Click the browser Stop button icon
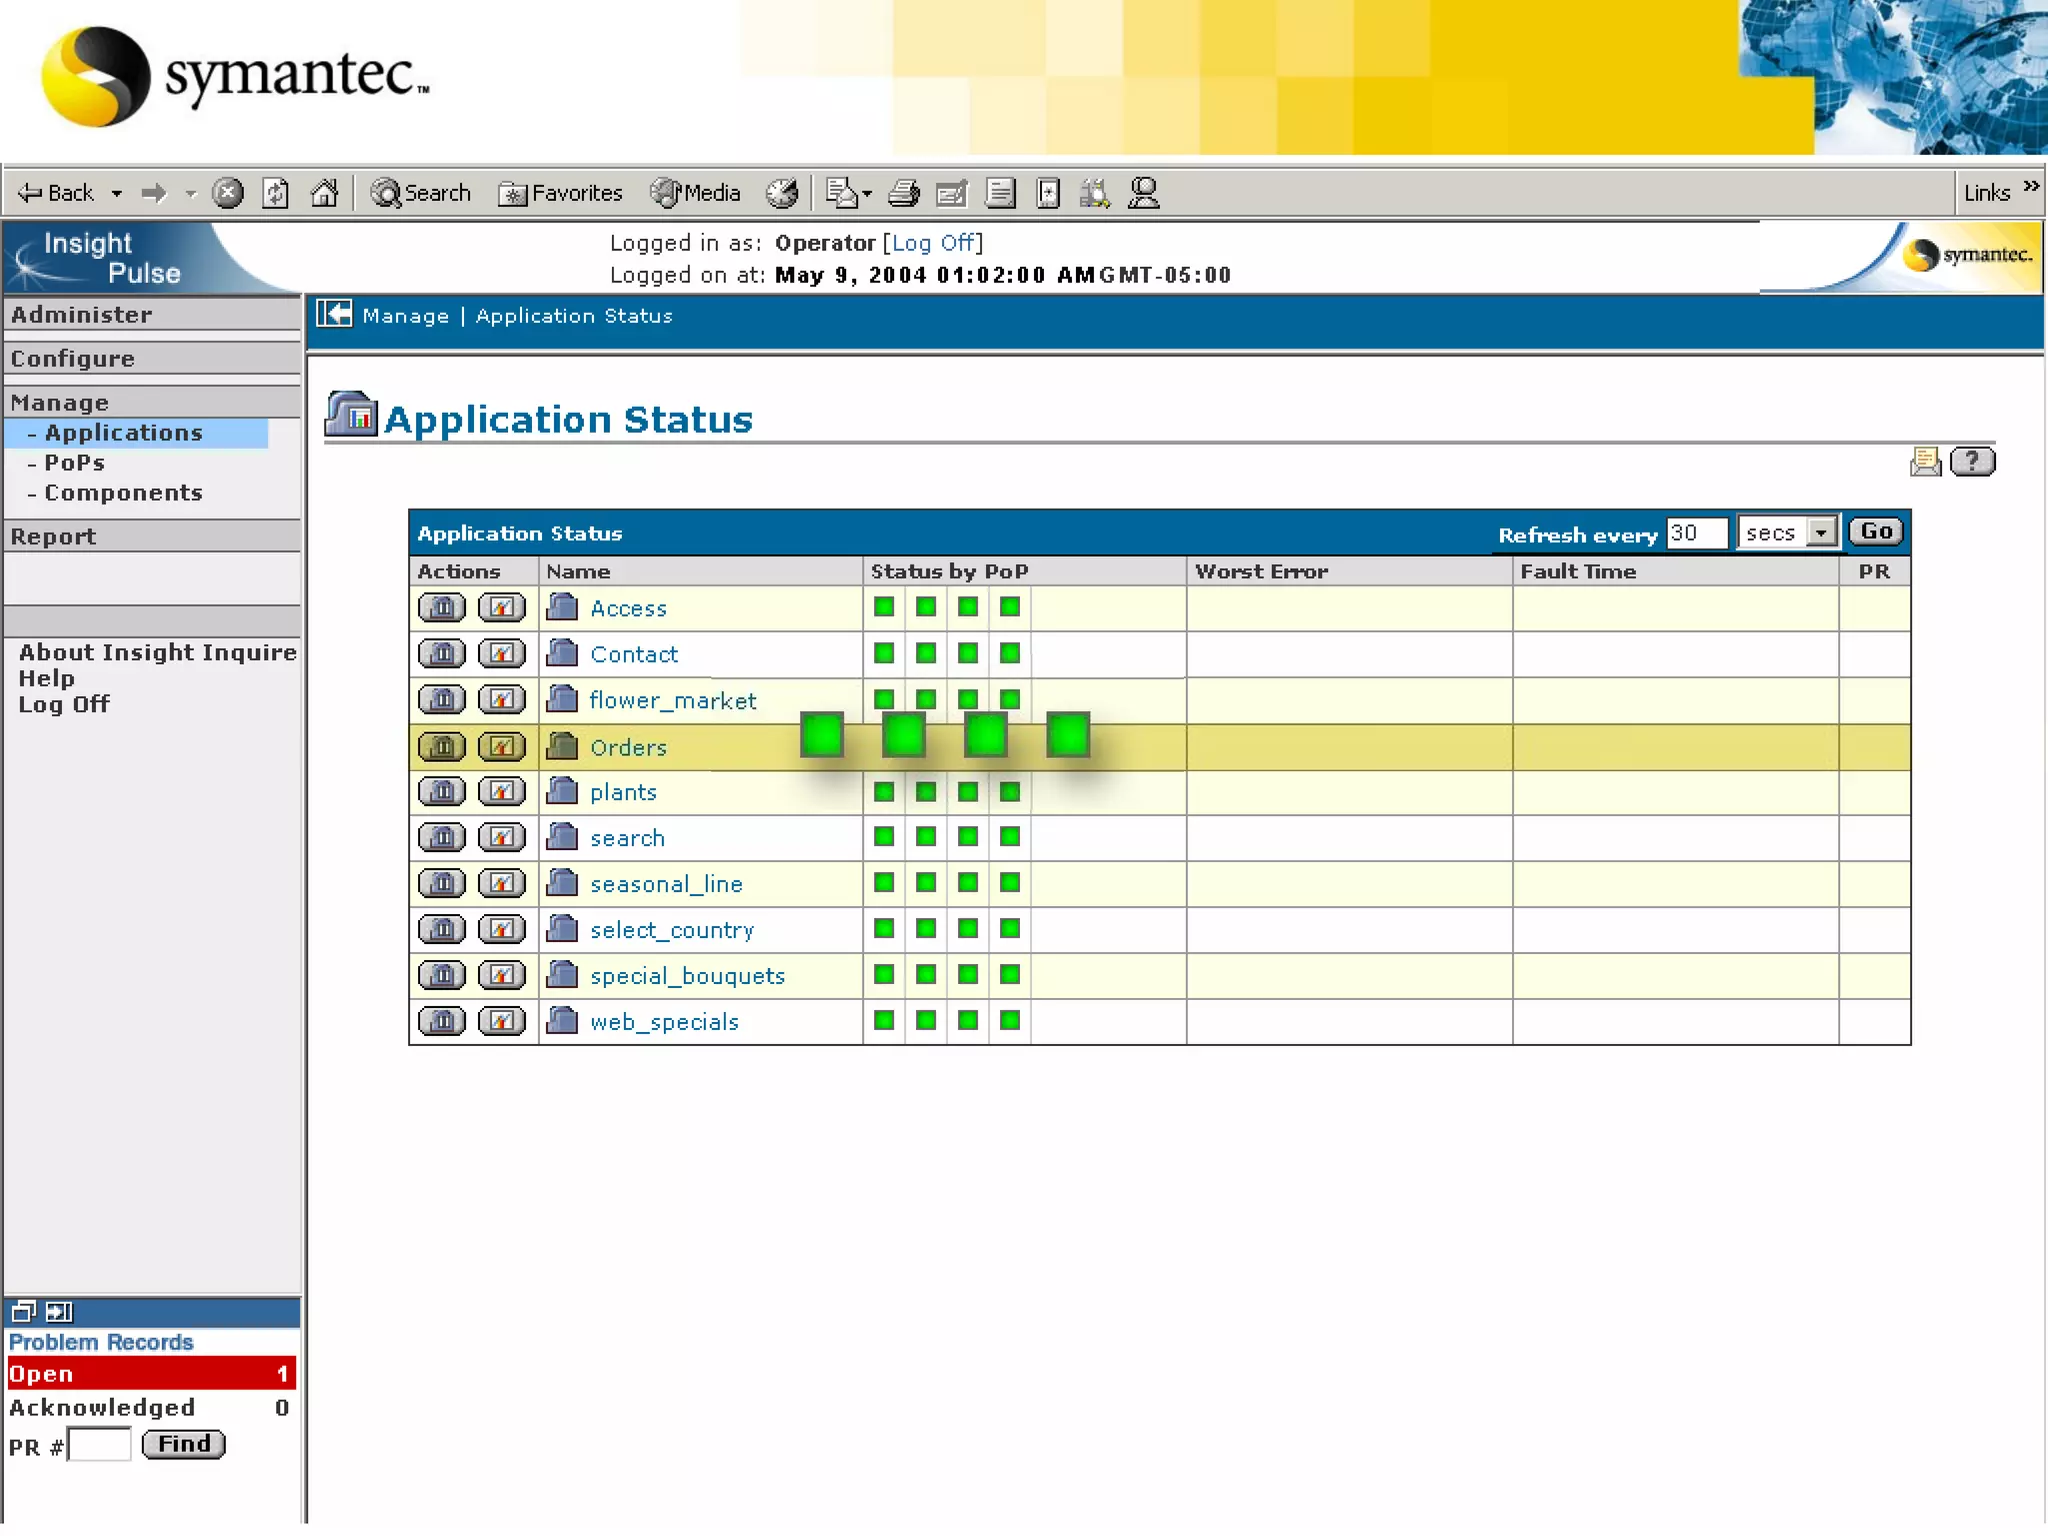Viewport: 2048px width, 1536px height. (228, 193)
